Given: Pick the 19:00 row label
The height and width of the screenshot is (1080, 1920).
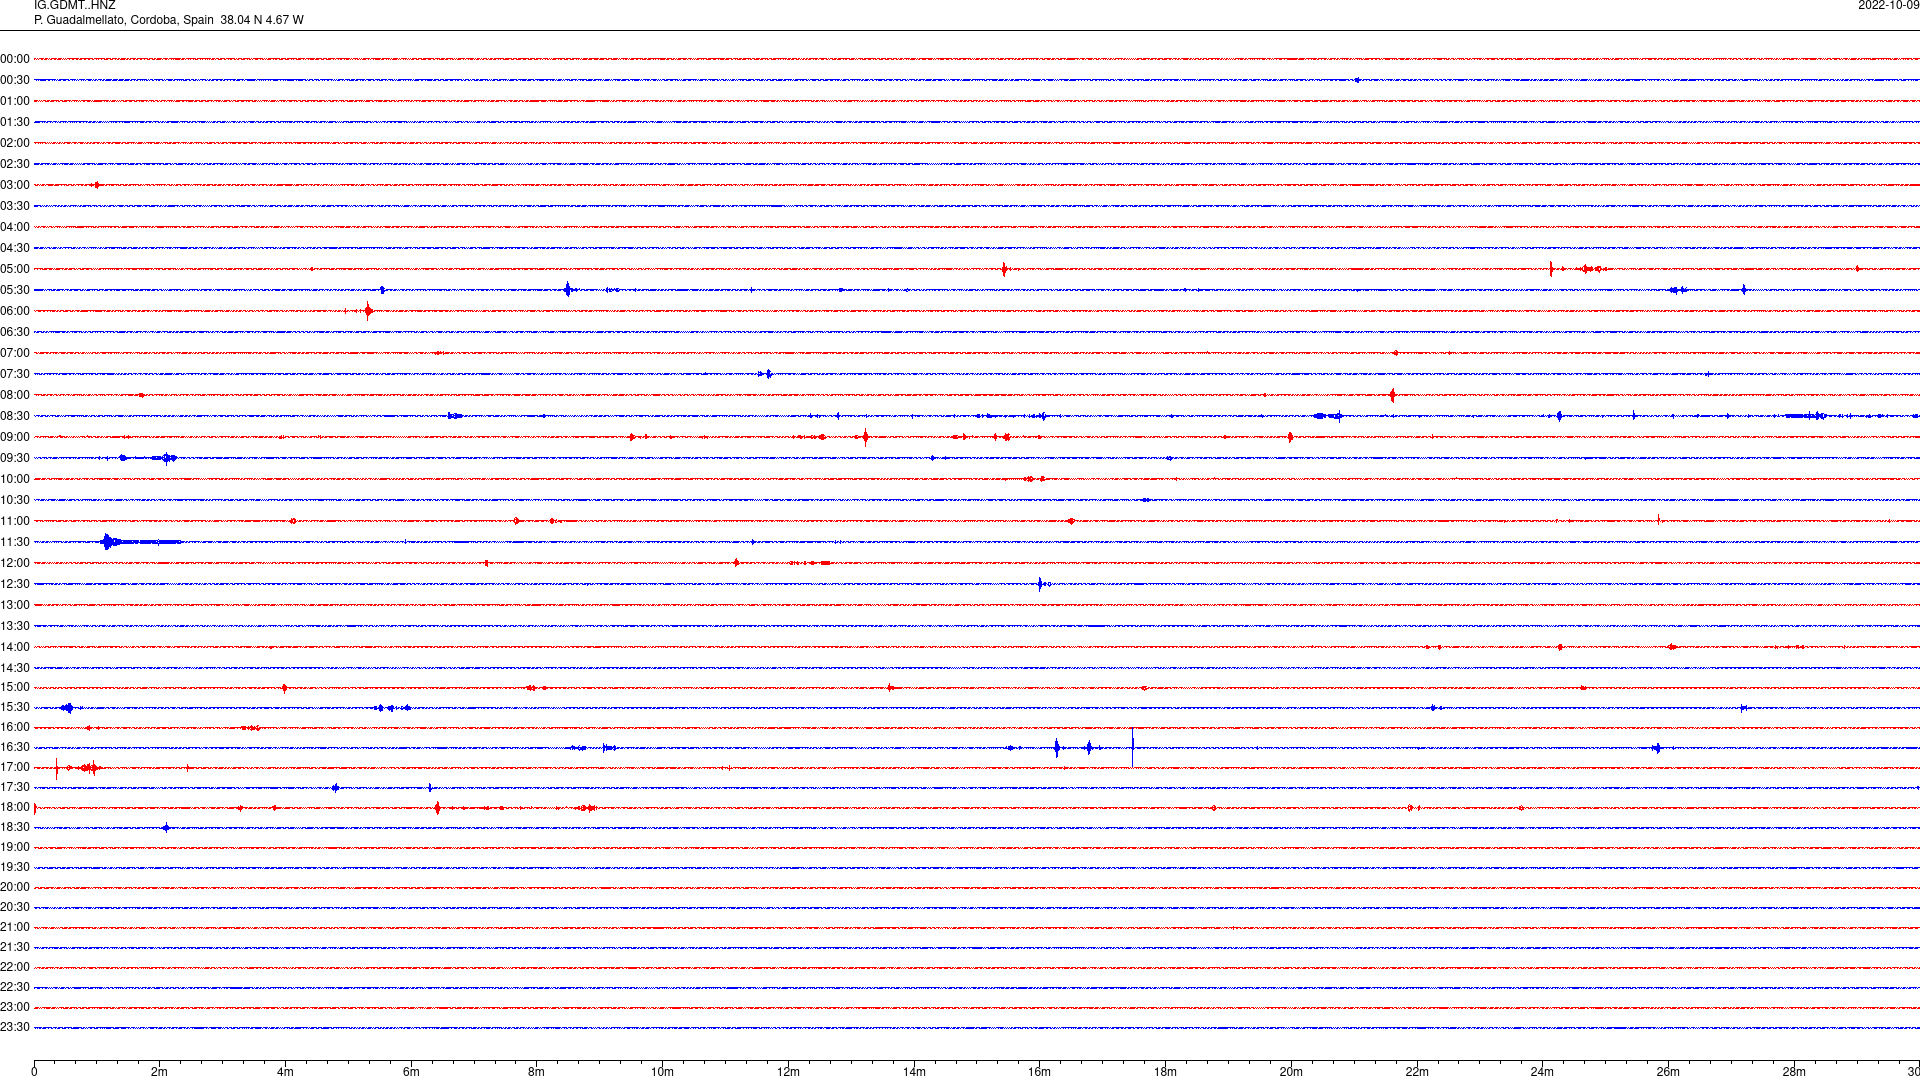Looking at the screenshot, I should point(15,847).
